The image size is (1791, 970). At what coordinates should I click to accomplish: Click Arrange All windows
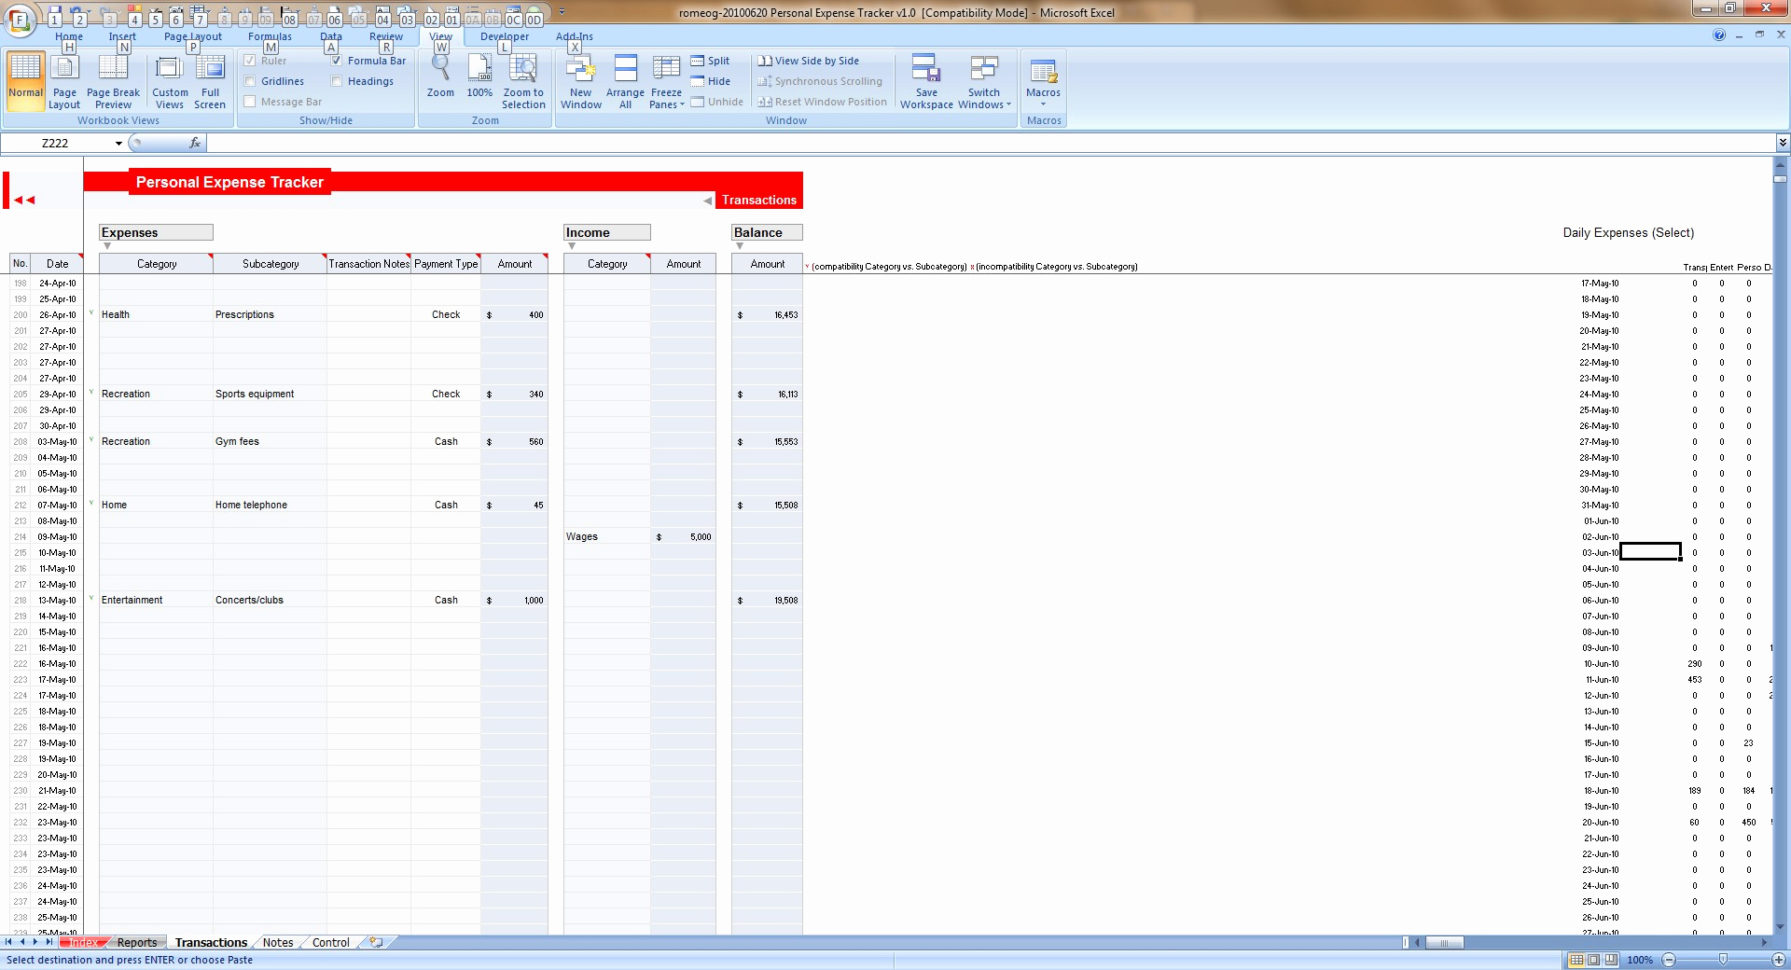624,80
